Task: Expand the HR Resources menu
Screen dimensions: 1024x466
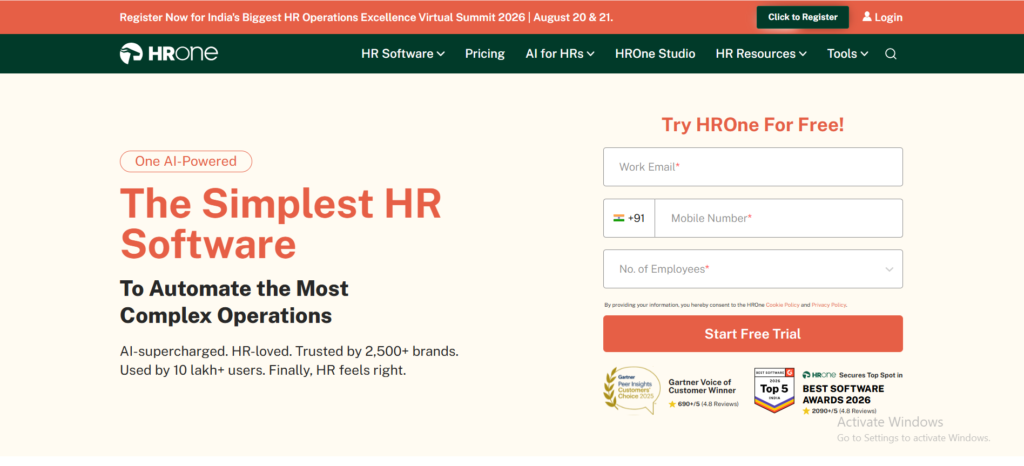Action: pos(761,54)
